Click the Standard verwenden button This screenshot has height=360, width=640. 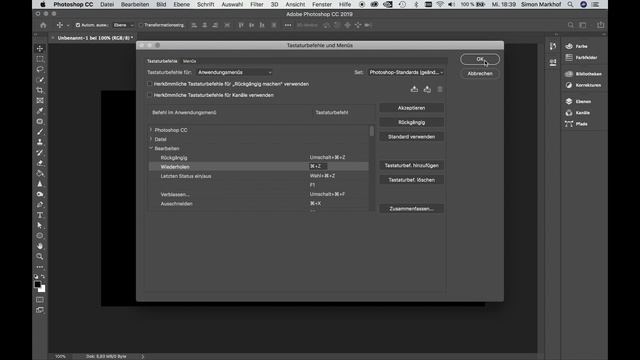(x=411, y=137)
